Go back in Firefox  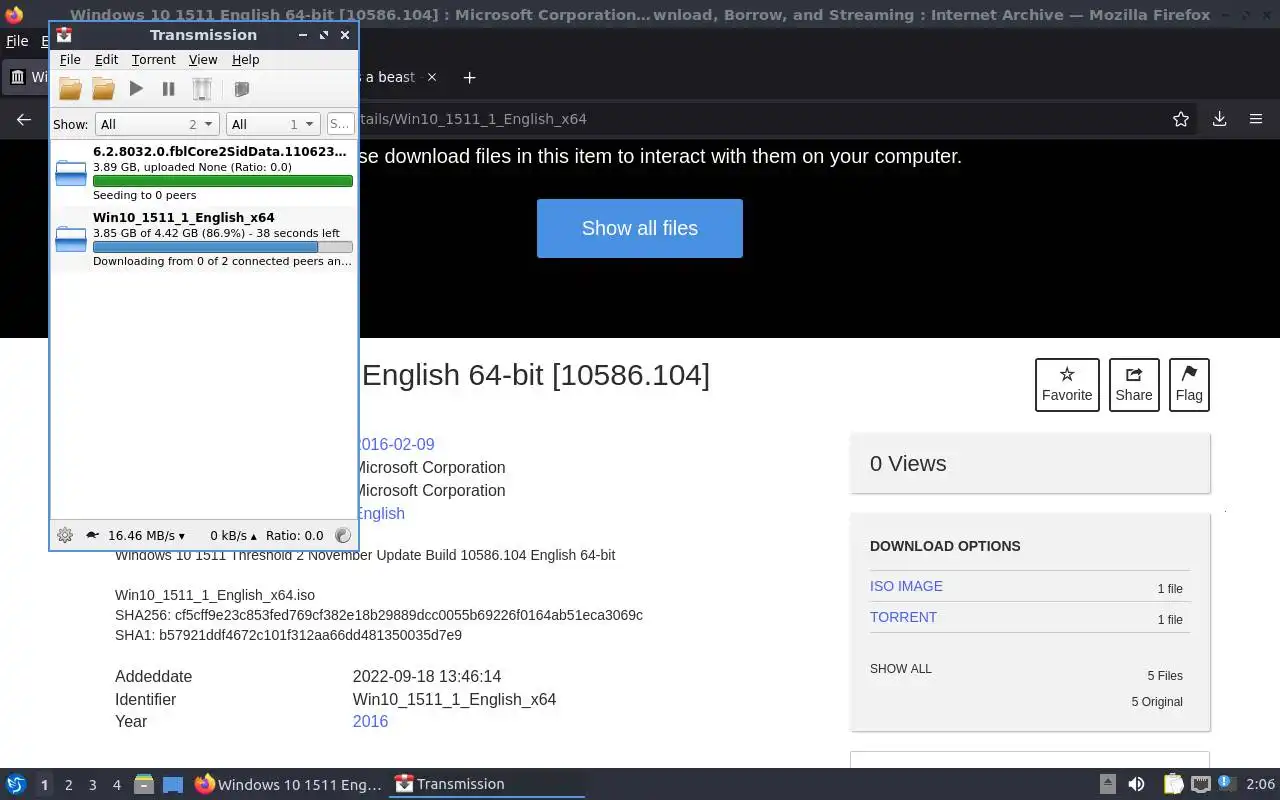coord(24,119)
